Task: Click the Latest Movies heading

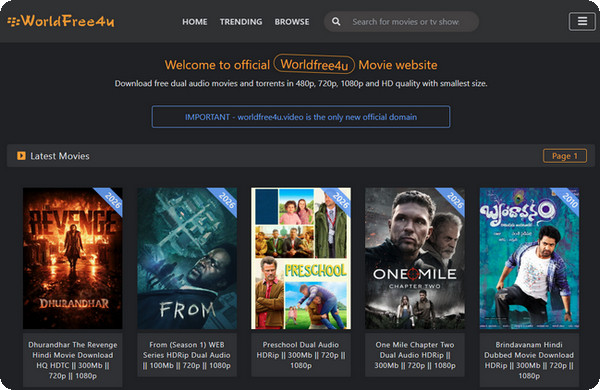Action: (x=60, y=156)
